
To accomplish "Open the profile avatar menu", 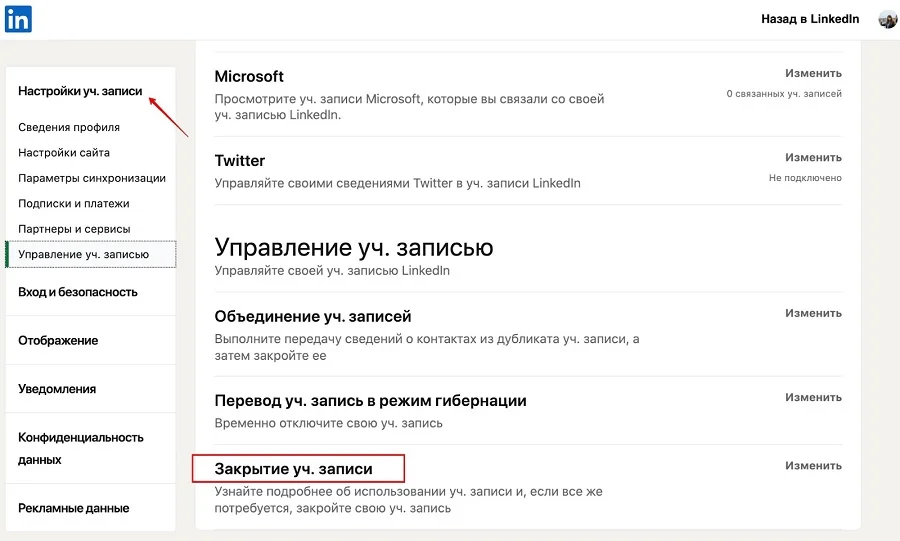I will 887,19.
